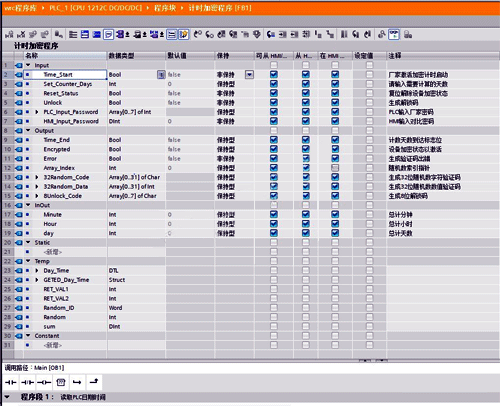Screen dimensions: 500x406
Task: Click the last icon in top toolbar
Action: tap(408, 34)
